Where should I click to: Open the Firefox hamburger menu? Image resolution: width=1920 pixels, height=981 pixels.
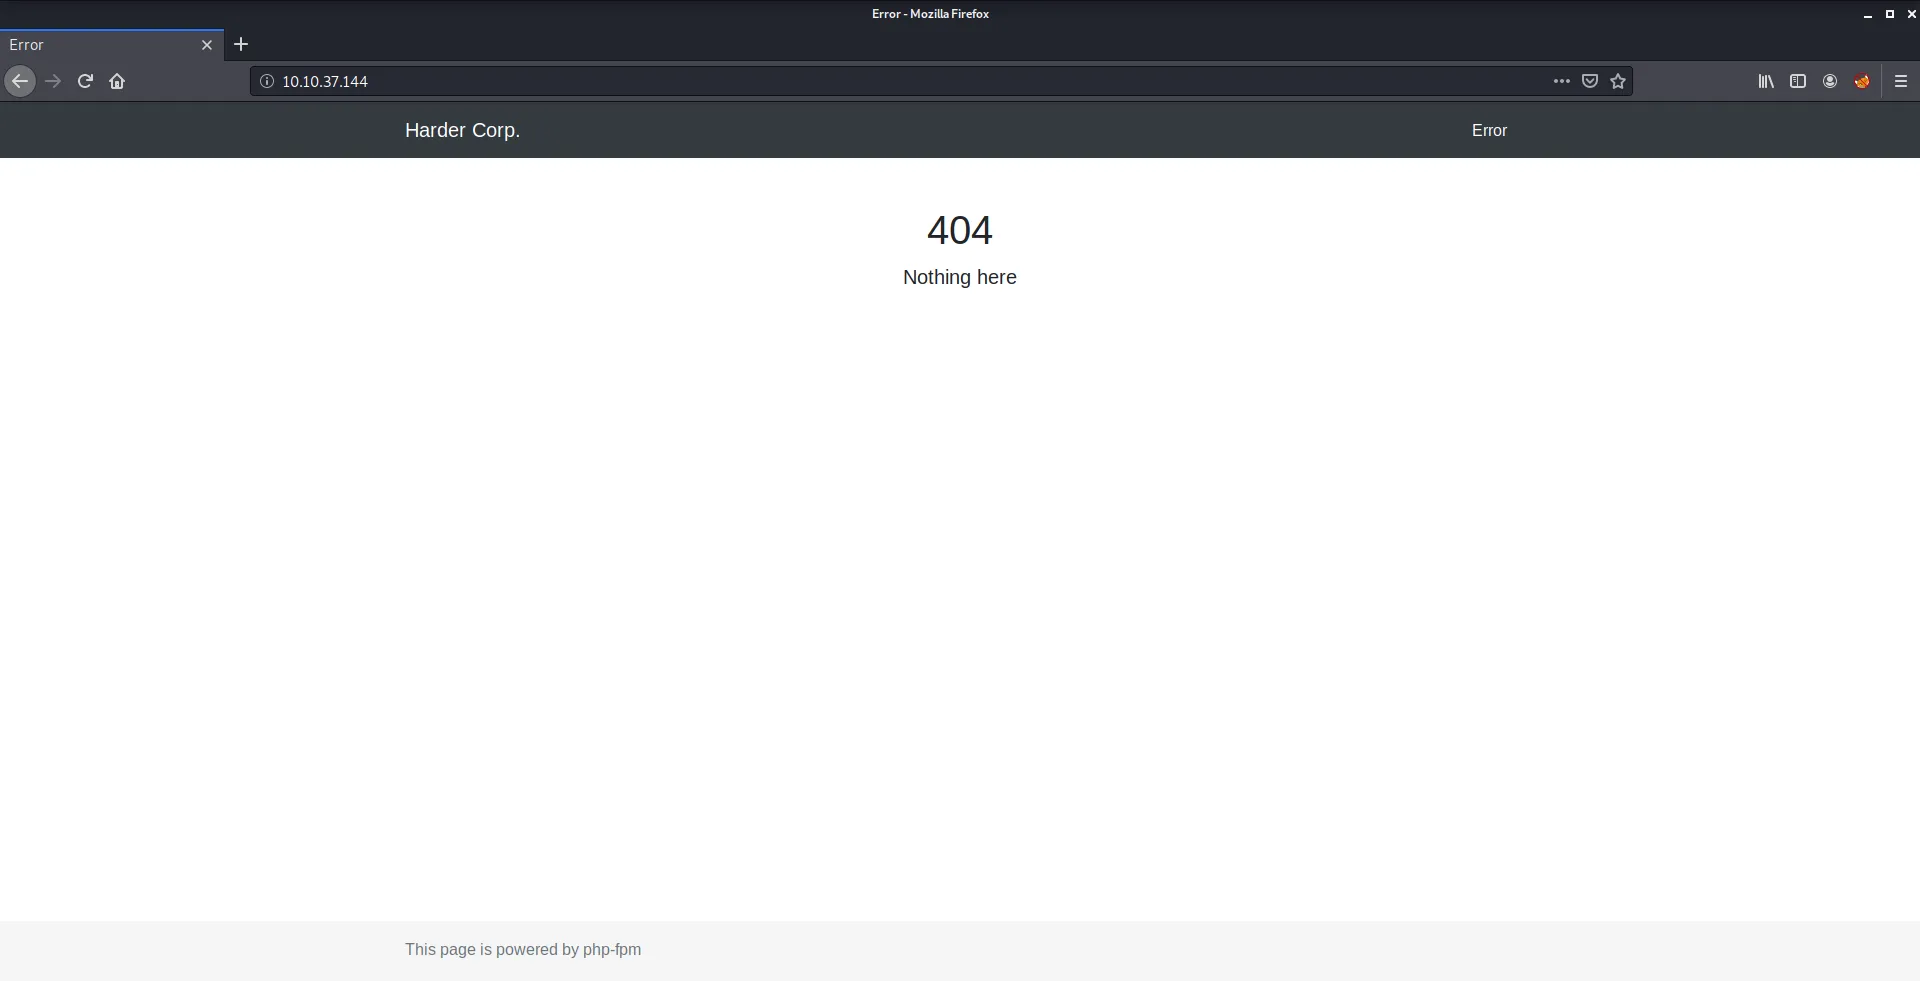coord(1901,81)
